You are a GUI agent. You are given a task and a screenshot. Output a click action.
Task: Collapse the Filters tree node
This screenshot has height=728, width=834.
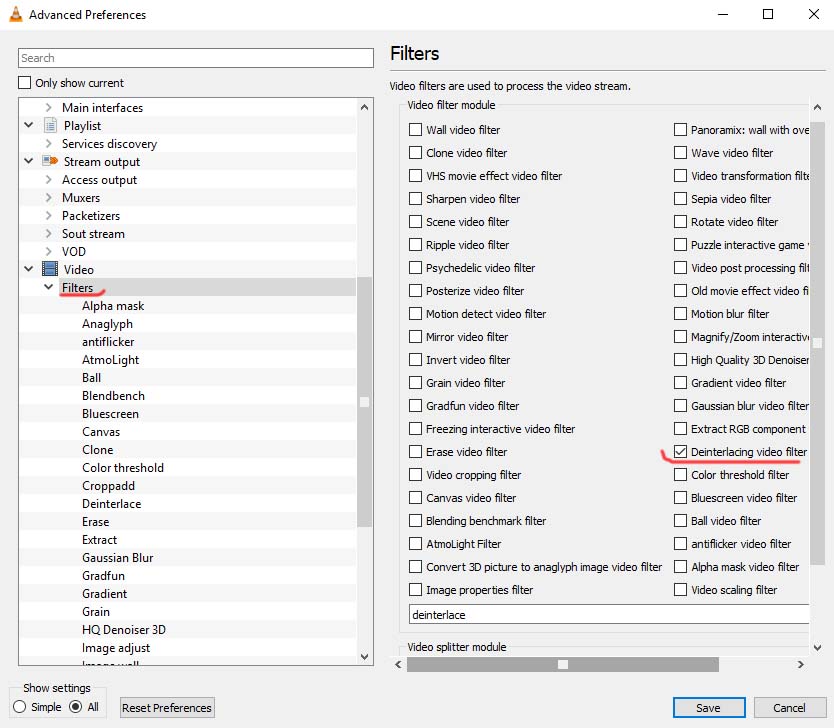click(x=48, y=287)
